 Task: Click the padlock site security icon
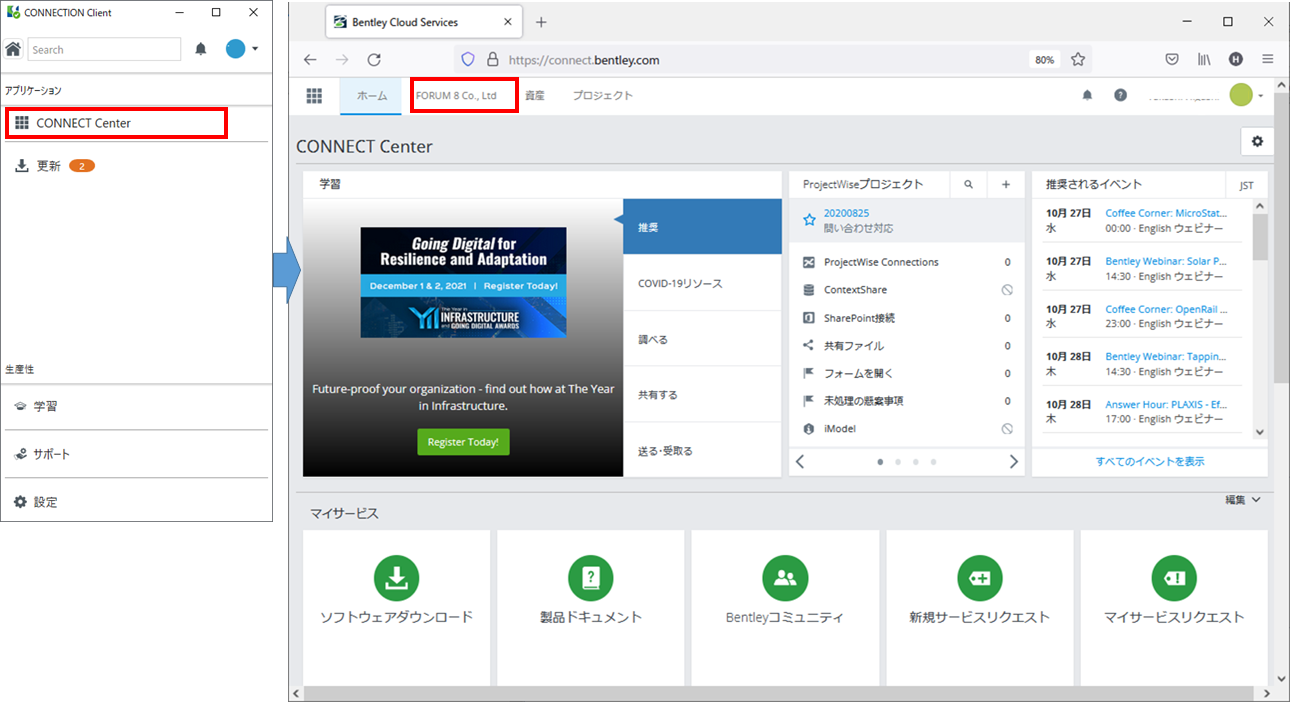pos(492,60)
